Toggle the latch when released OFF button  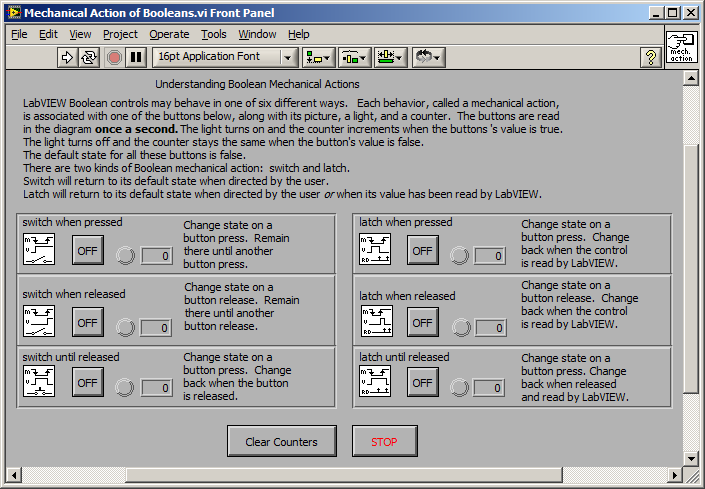coord(423,322)
